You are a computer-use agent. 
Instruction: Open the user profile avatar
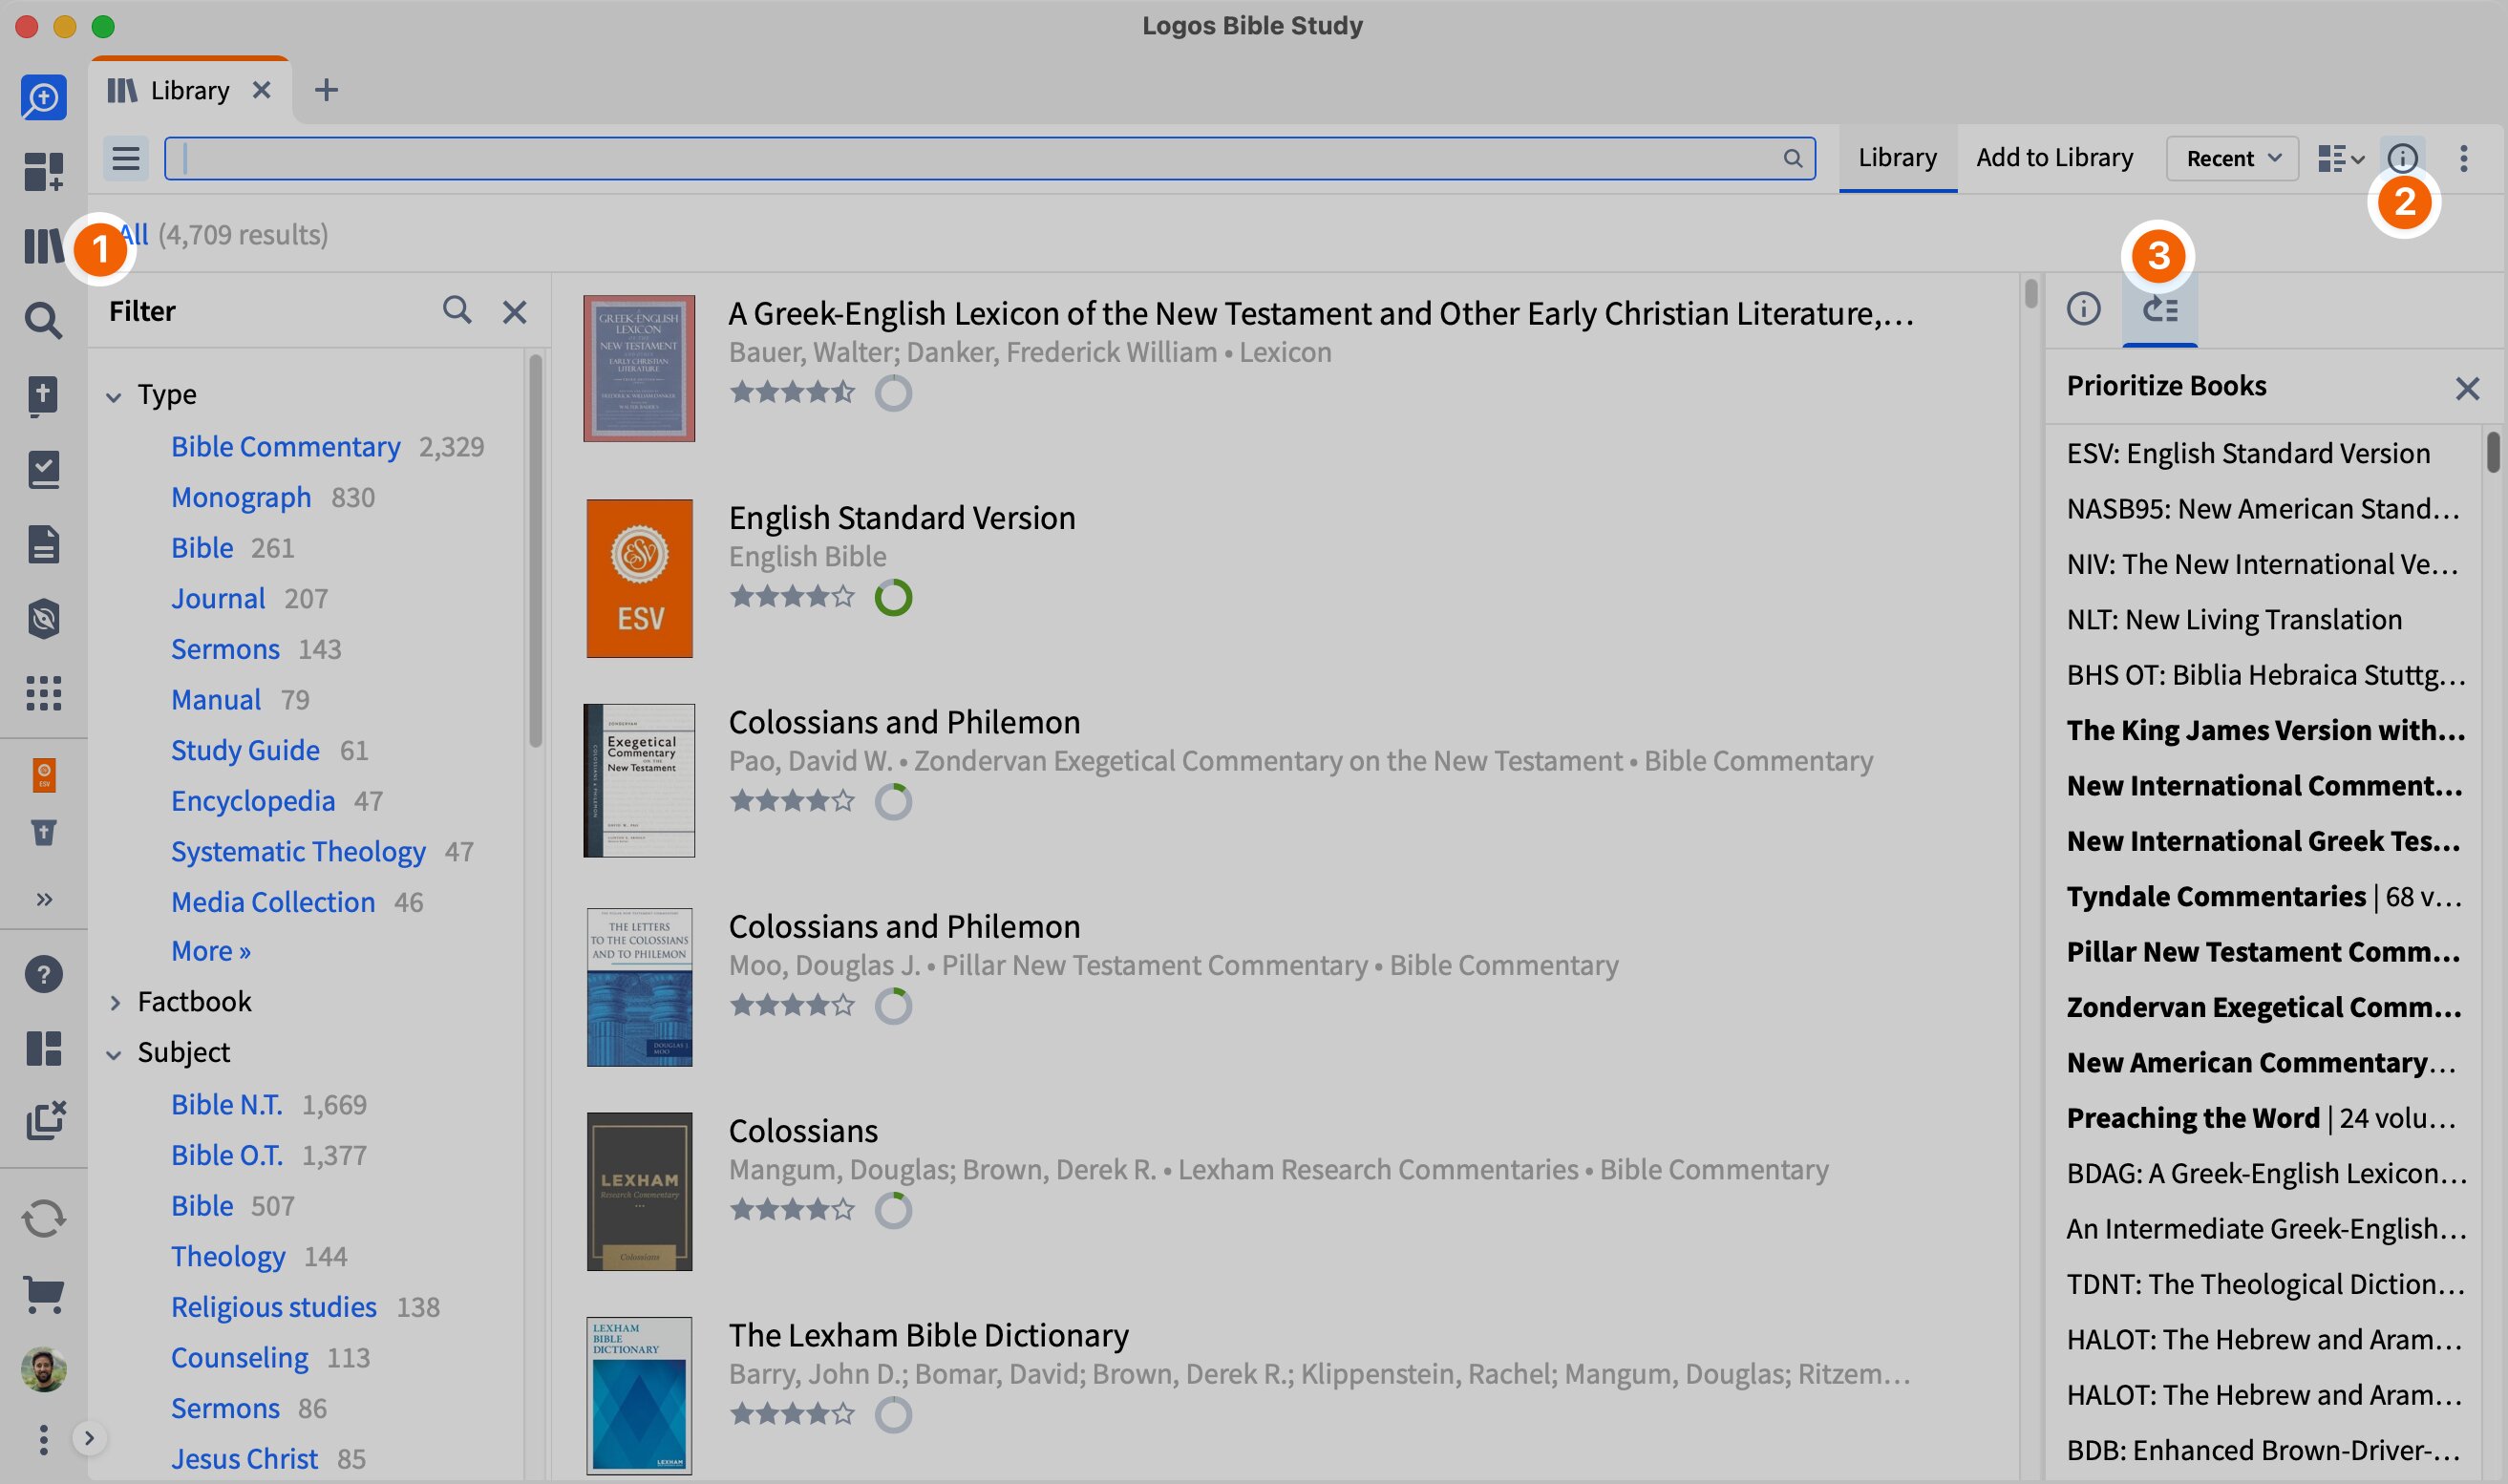(44, 1369)
